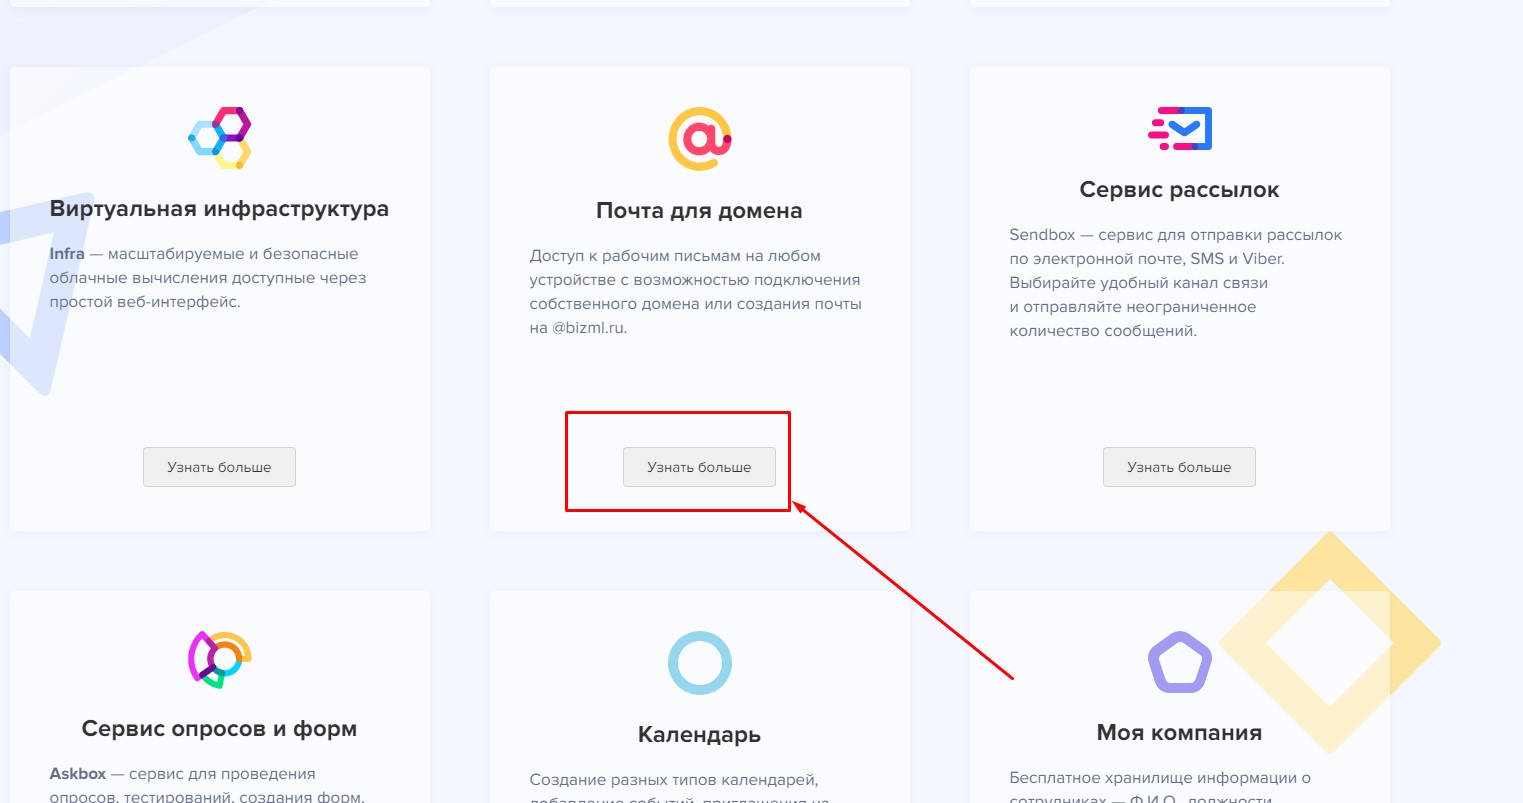Click the bold "Infra" word in description
Image resolution: width=1523 pixels, height=803 pixels.
coord(67,254)
